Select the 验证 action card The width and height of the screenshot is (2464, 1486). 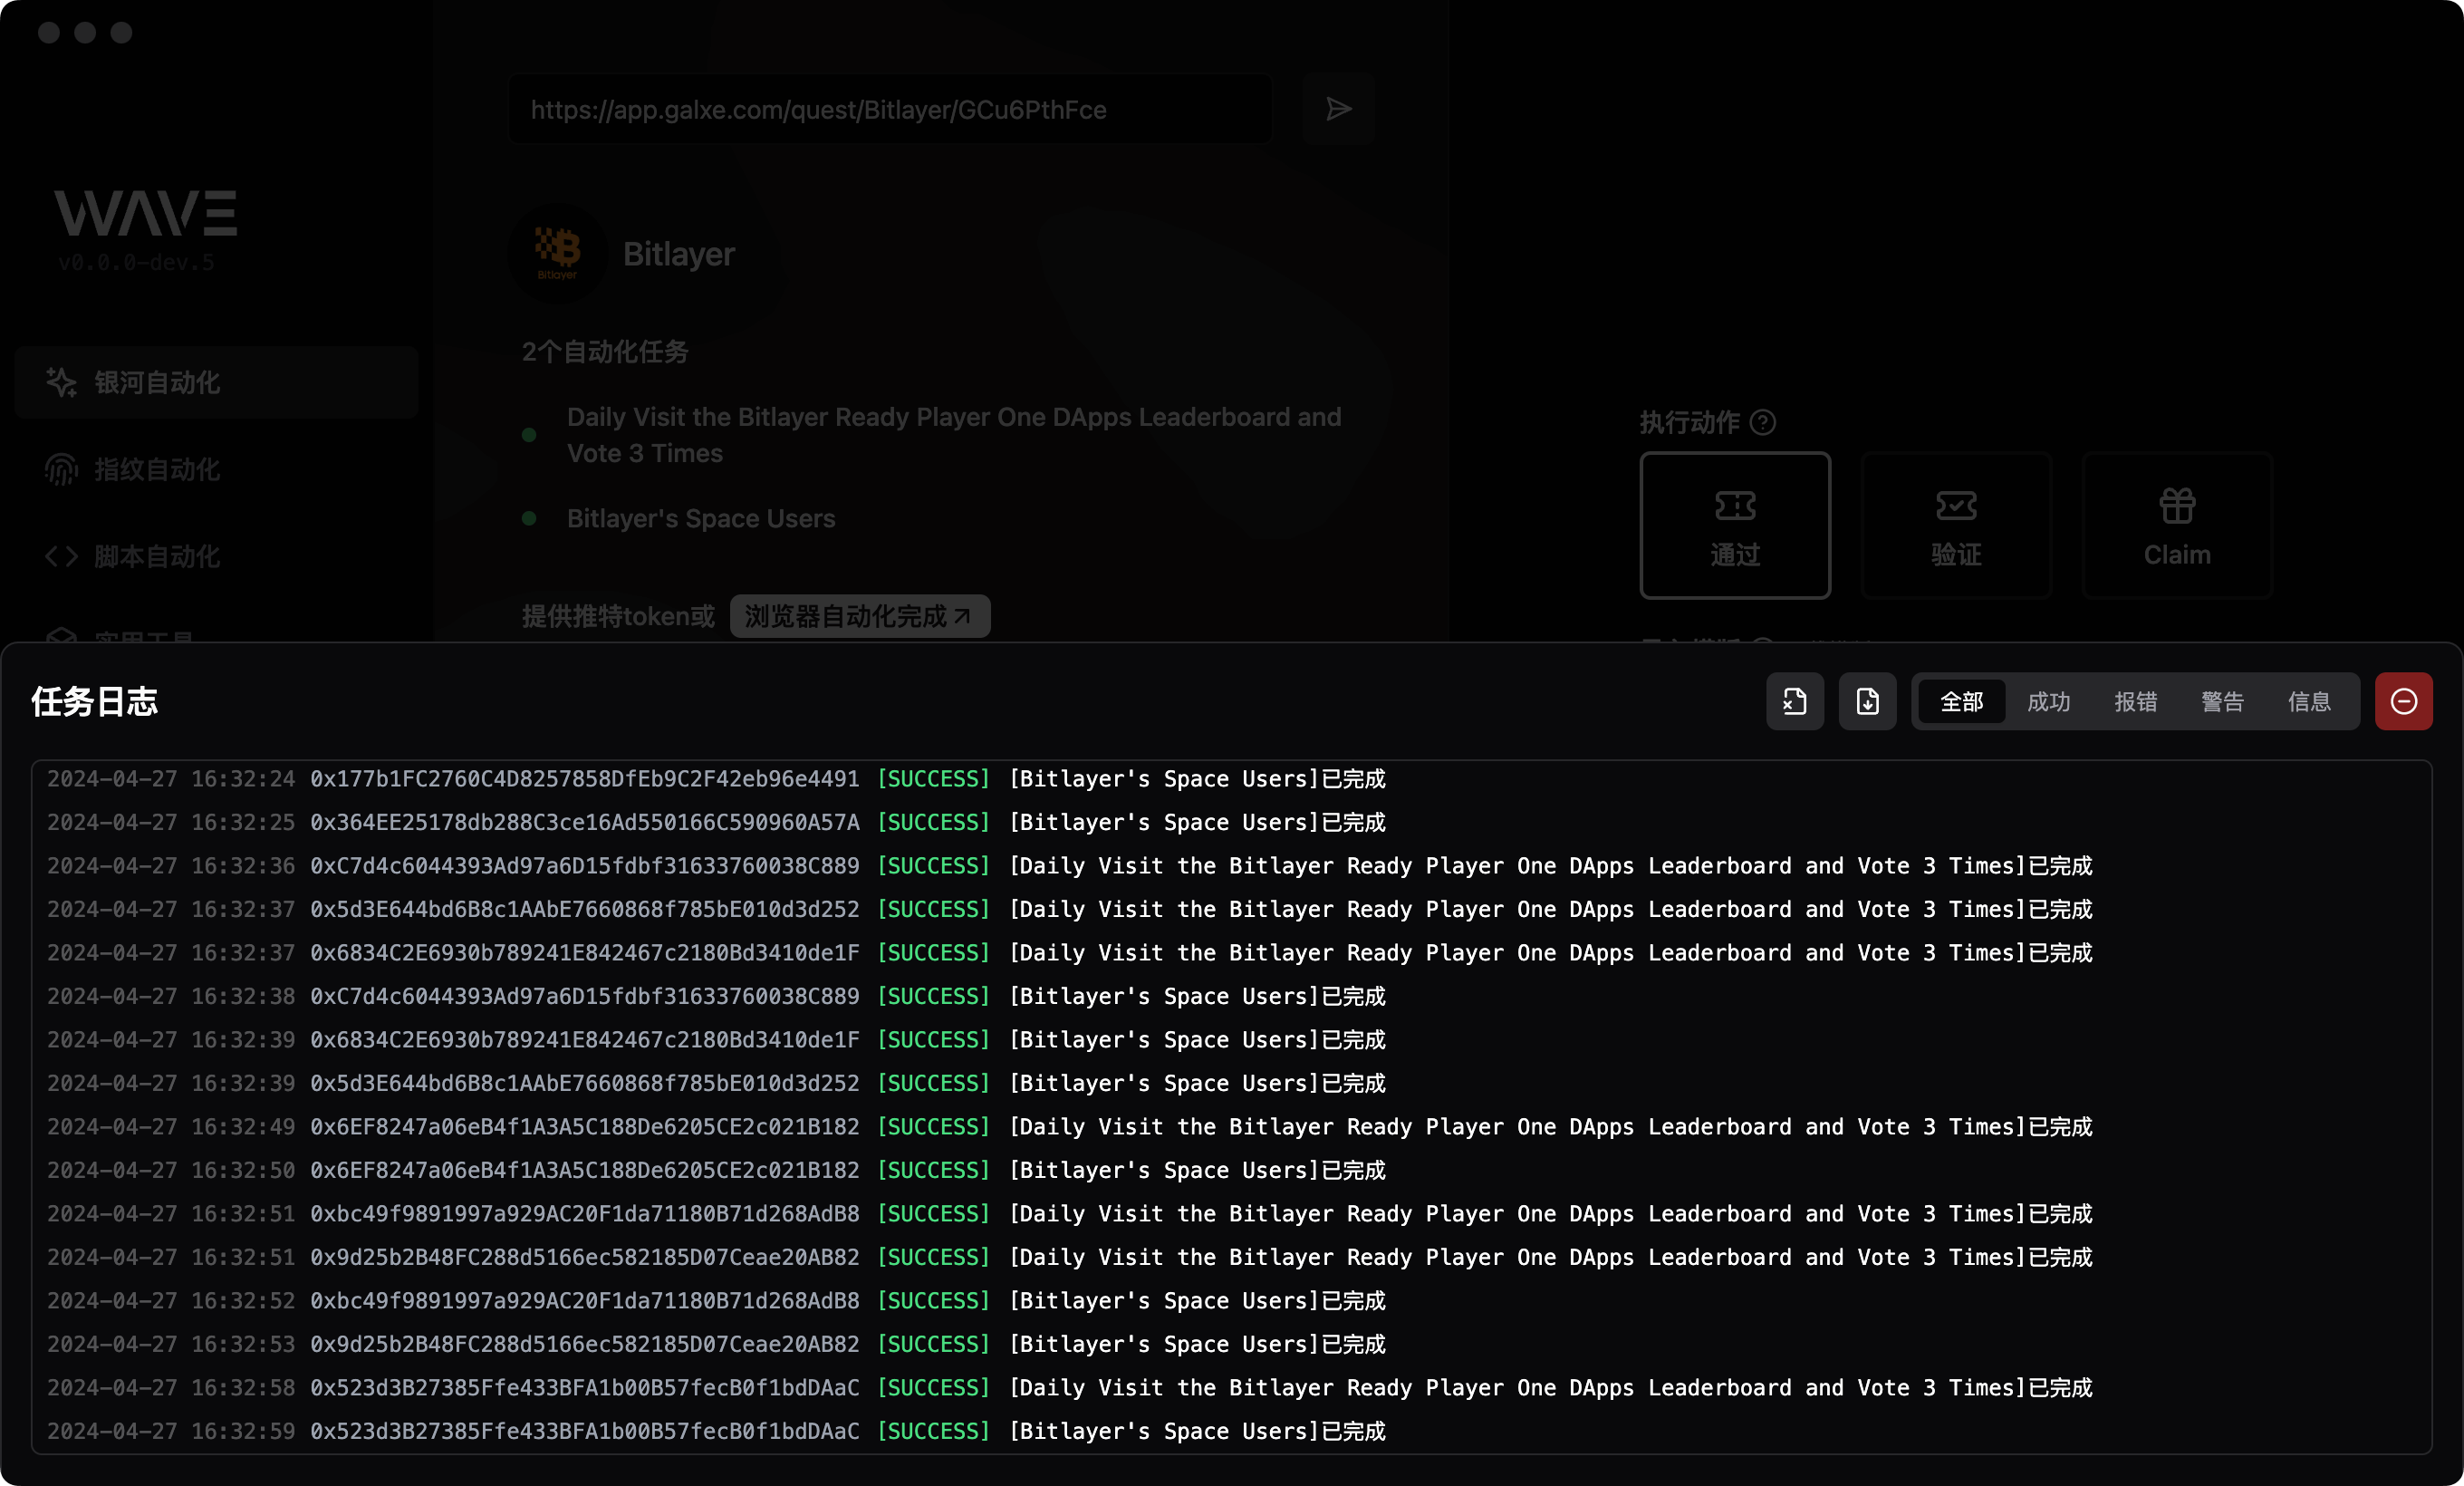(x=1956, y=525)
